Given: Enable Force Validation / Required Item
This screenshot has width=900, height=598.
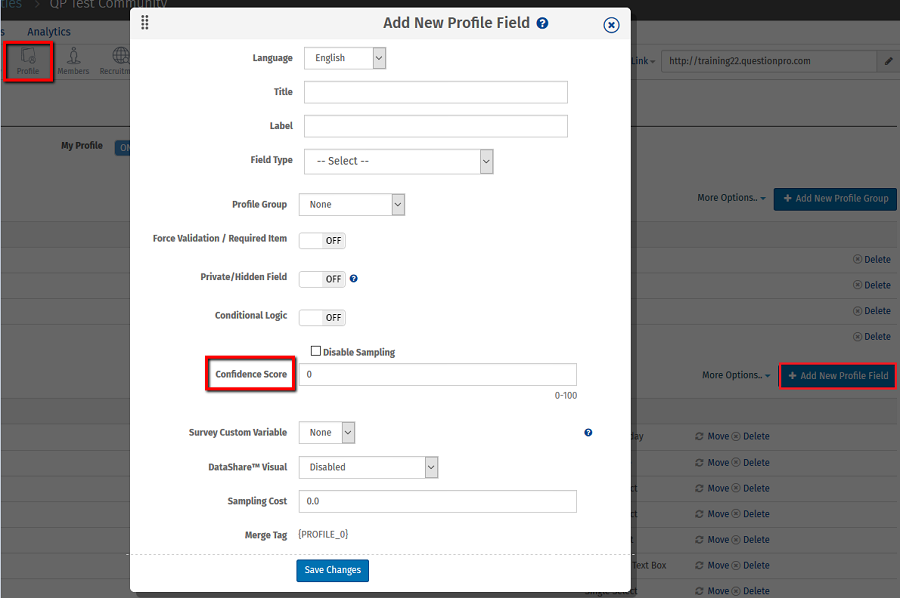Looking at the screenshot, I should coord(322,240).
